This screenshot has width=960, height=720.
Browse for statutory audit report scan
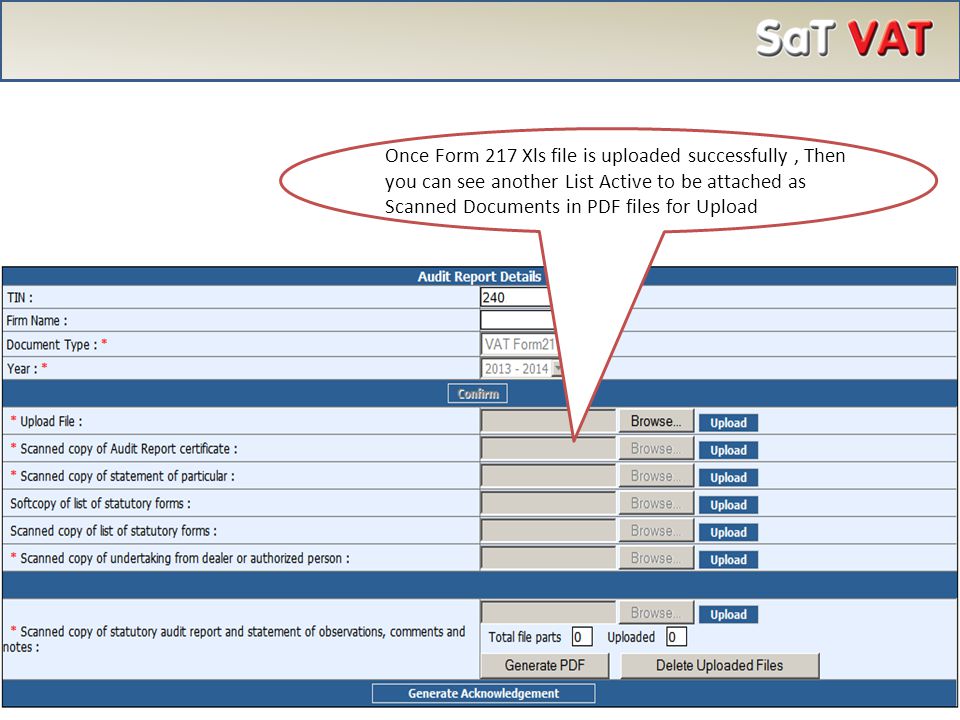656,613
